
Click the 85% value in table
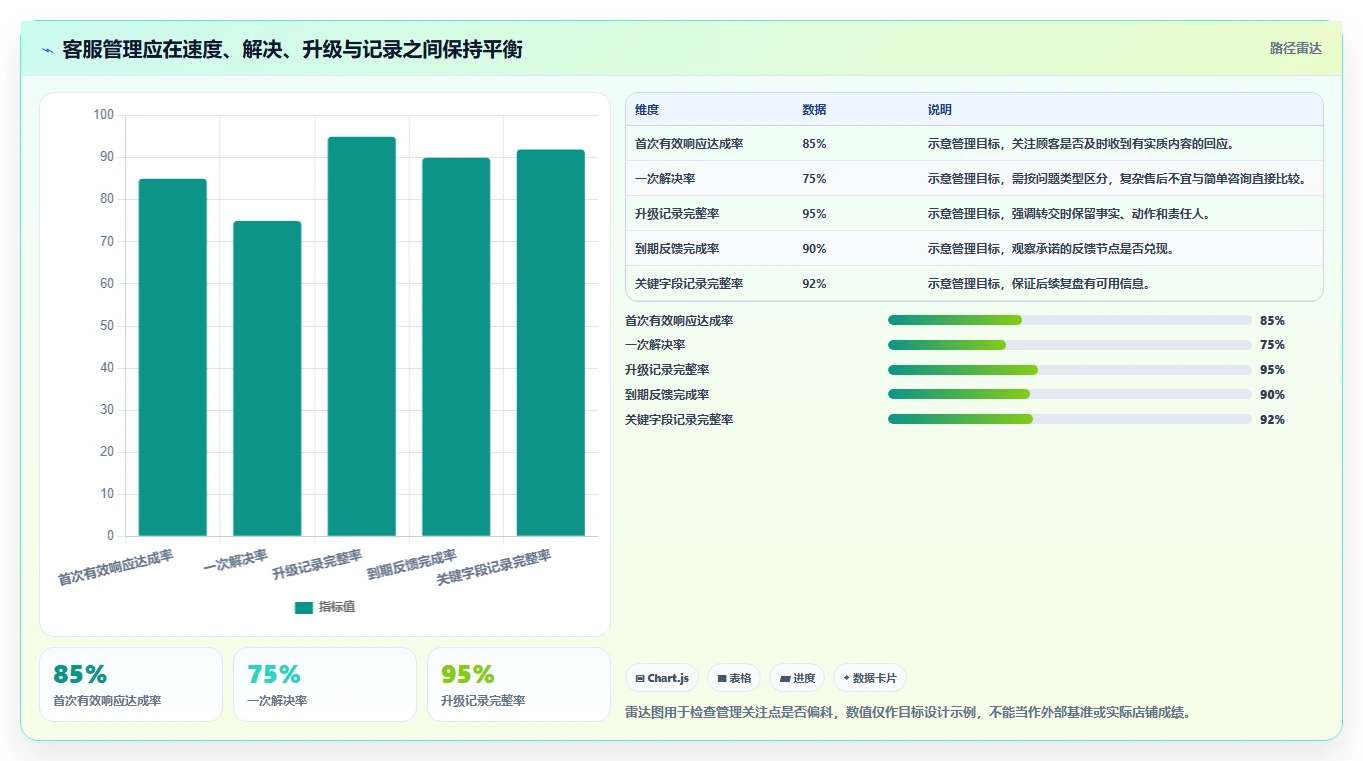(814, 144)
